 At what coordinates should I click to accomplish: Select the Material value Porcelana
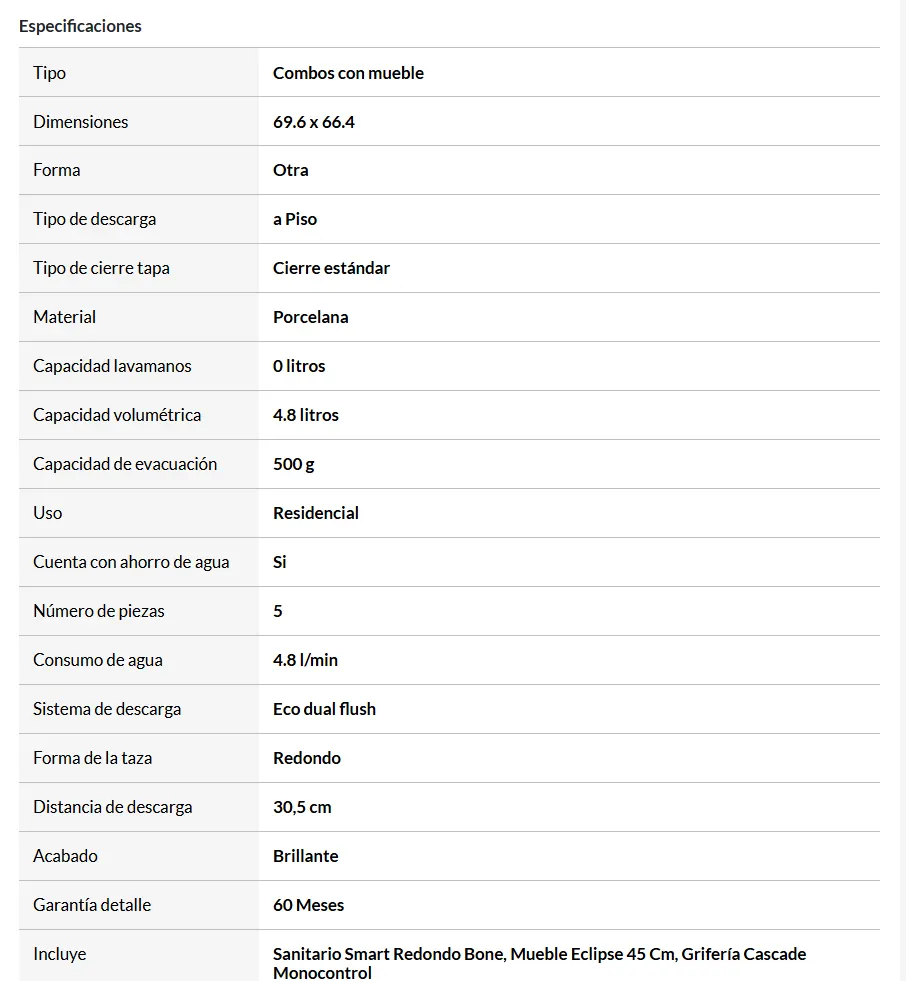[x=310, y=317]
